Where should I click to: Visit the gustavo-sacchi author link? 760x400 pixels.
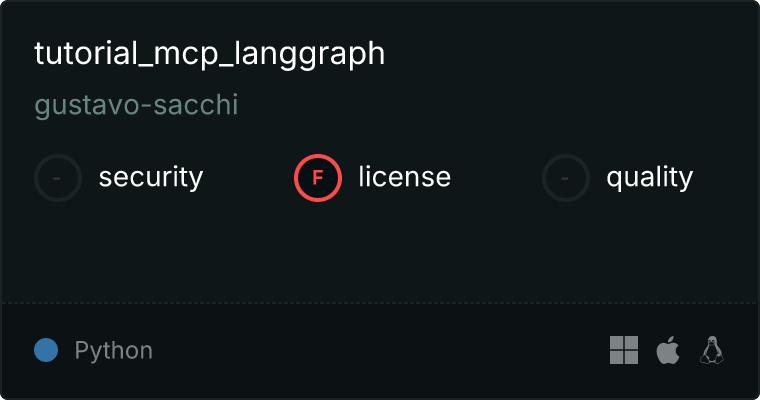coord(136,105)
